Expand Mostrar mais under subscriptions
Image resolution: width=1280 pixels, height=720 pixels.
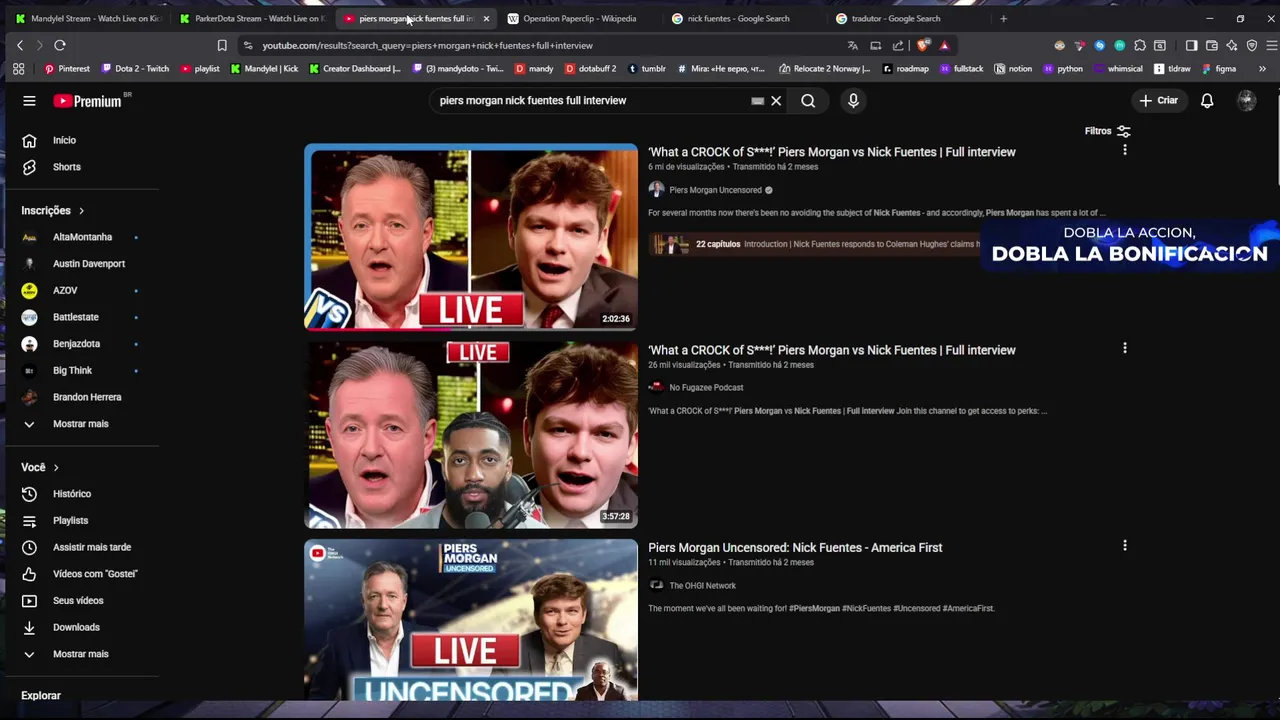coord(80,424)
